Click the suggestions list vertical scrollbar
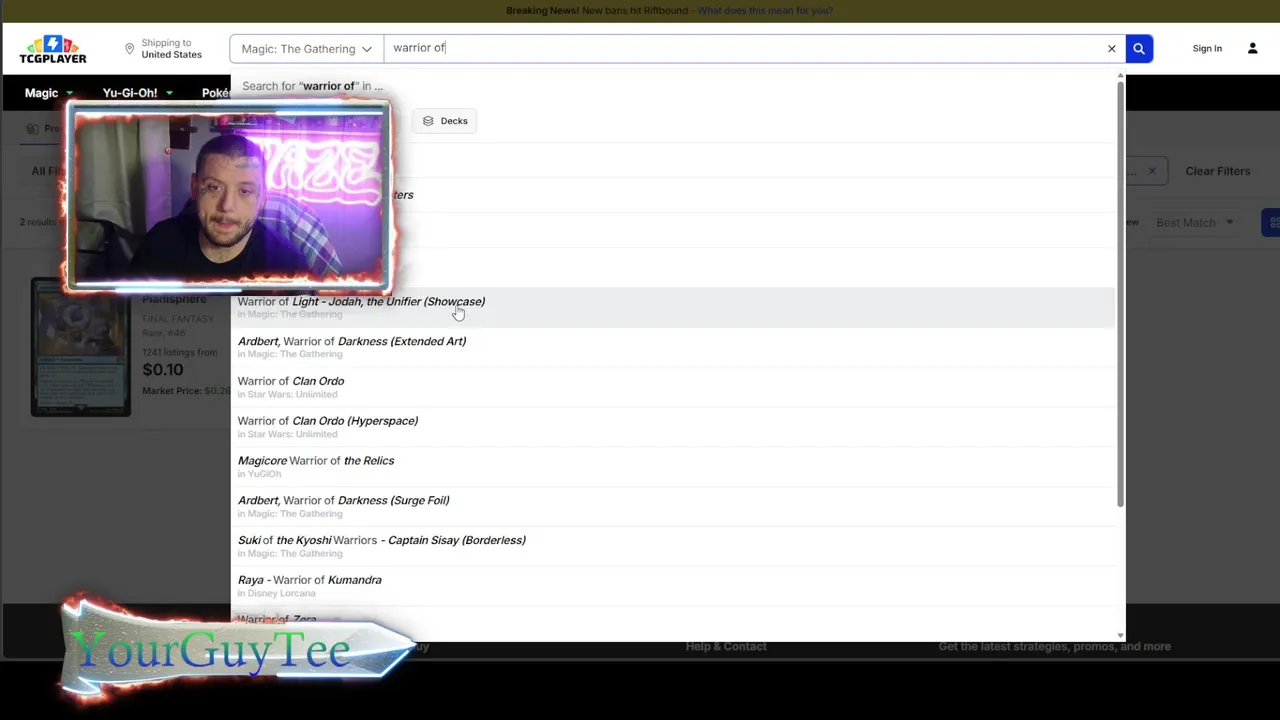This screenshot has height=720, width=1280. point(1120,295)
